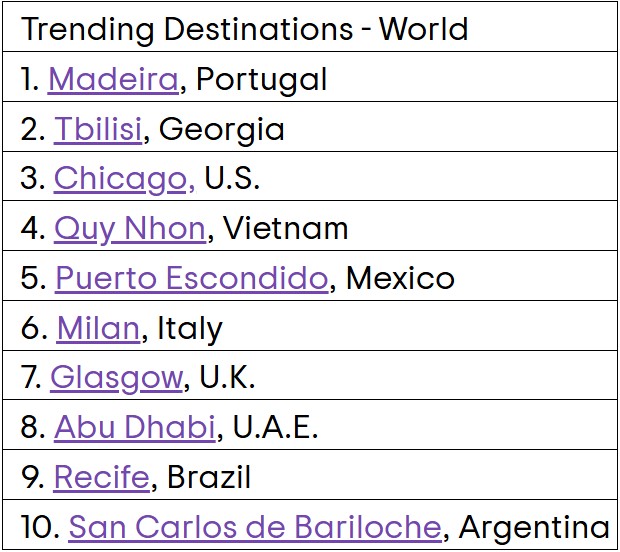Click the Tbilisi hyperlink
Image resolution: width=620 pixels, height=552 pixels.
(x=97, y=129)
